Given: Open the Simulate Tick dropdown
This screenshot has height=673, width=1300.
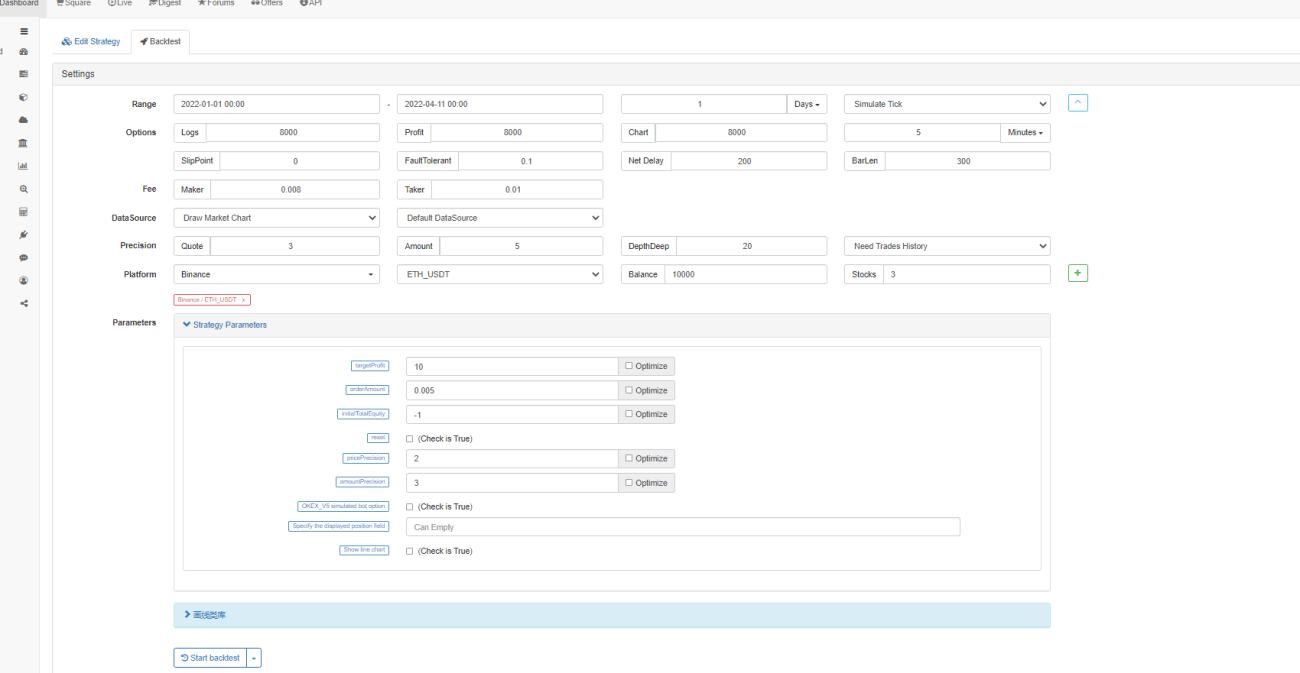Looking at the screenshot, I should [947, 104].
